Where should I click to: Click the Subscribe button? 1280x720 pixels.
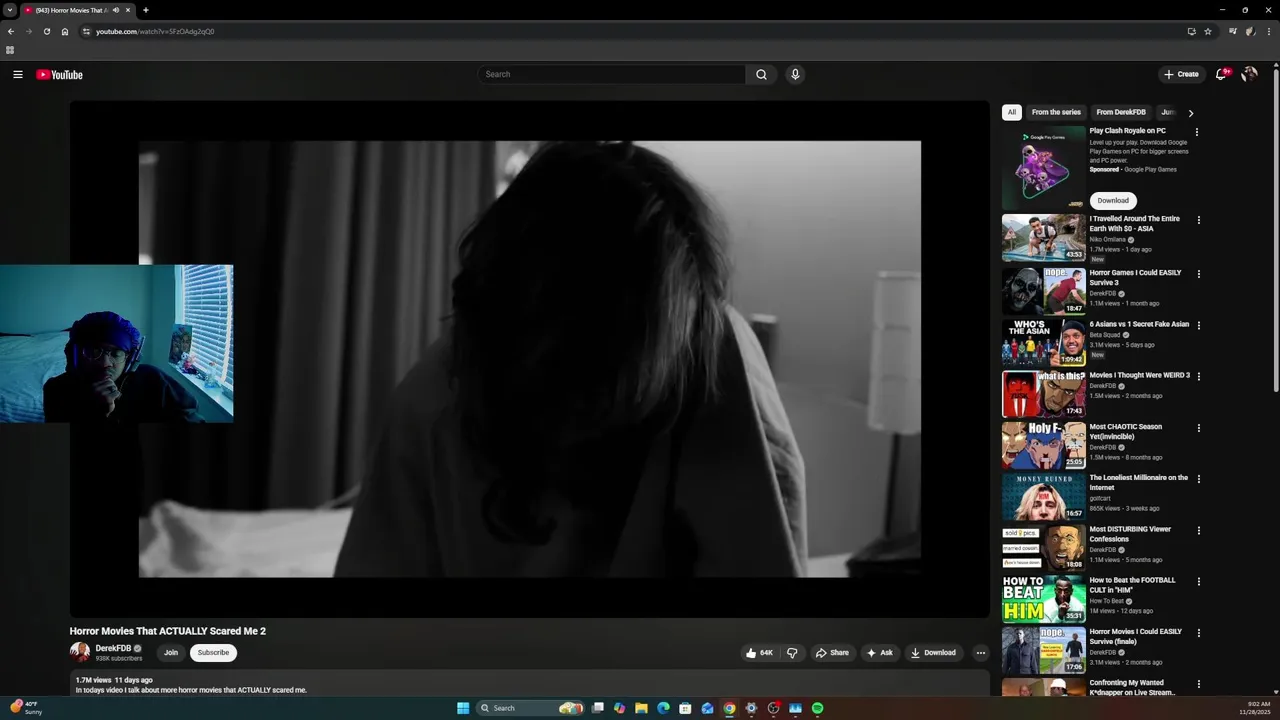213,653
